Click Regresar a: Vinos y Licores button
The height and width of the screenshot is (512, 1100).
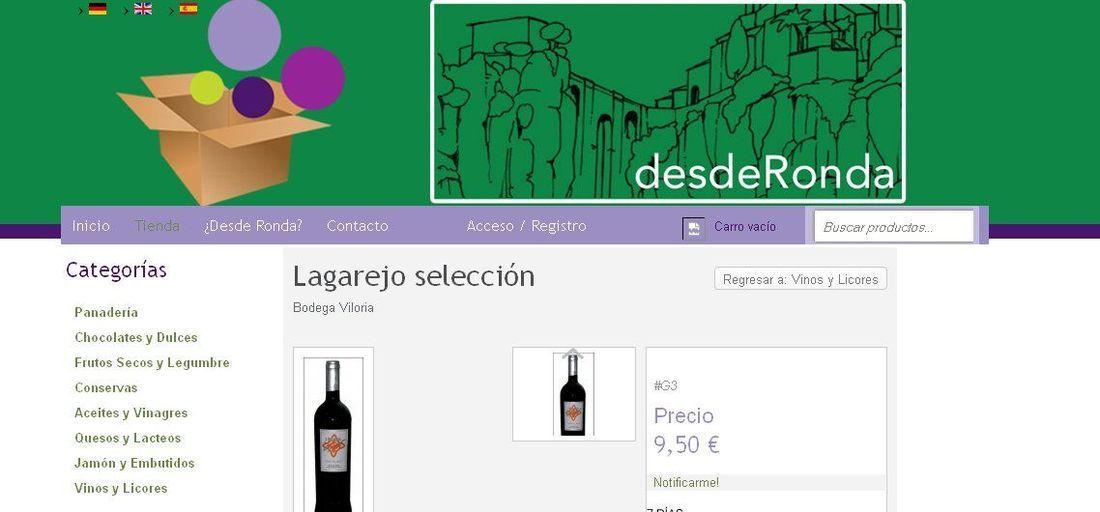click(800, 279)
